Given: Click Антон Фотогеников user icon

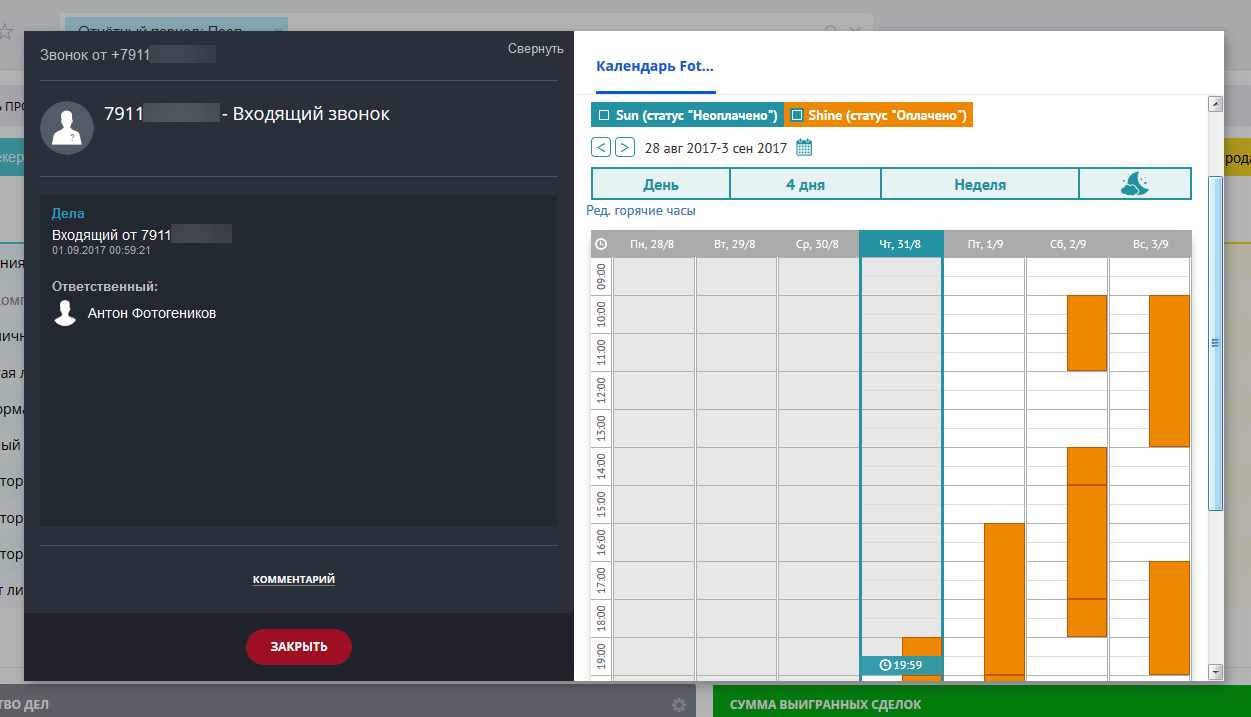Looking at the screenshot, I should (66, 313).
